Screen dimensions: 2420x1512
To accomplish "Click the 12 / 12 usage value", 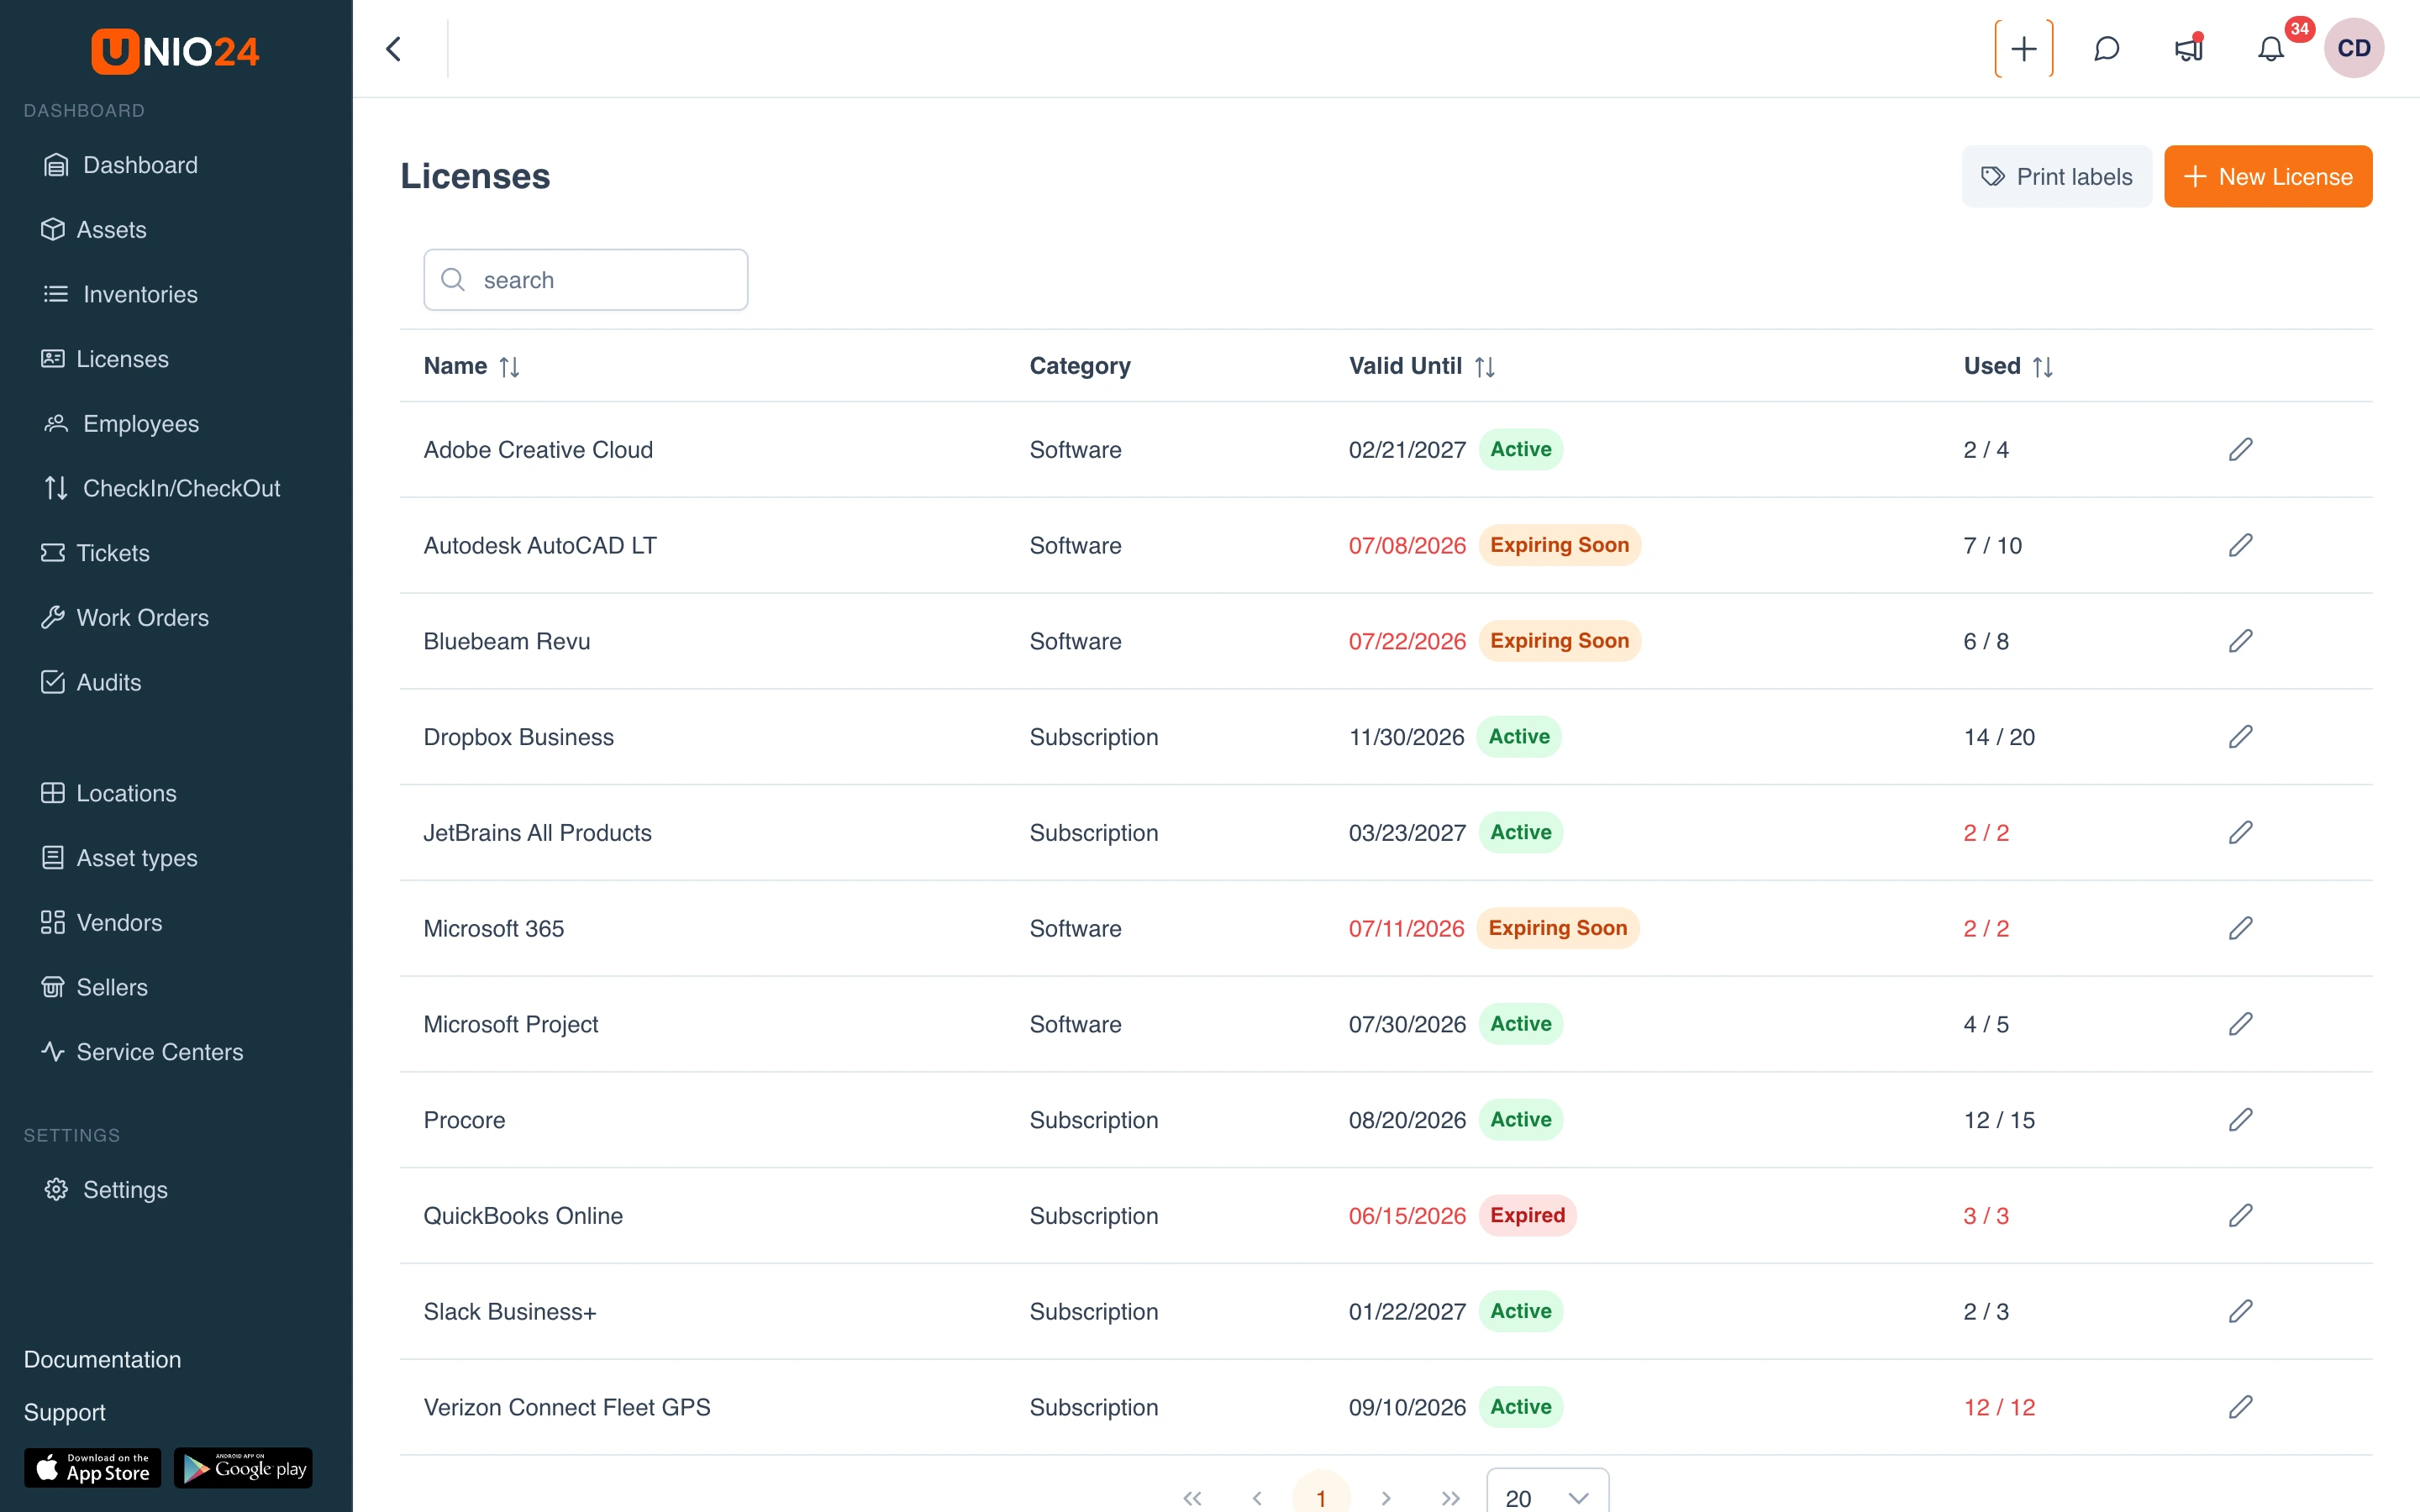I will (1999, 1407).
